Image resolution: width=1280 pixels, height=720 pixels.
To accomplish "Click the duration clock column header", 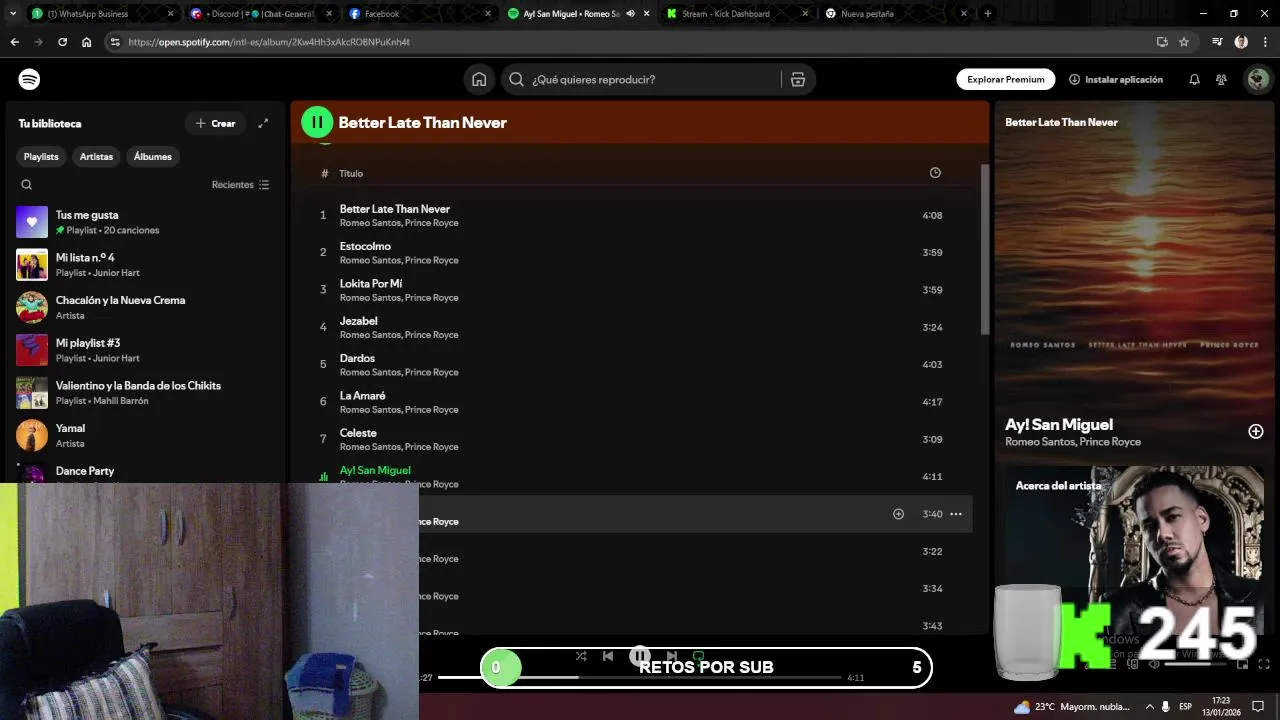I will pos(935,173).
